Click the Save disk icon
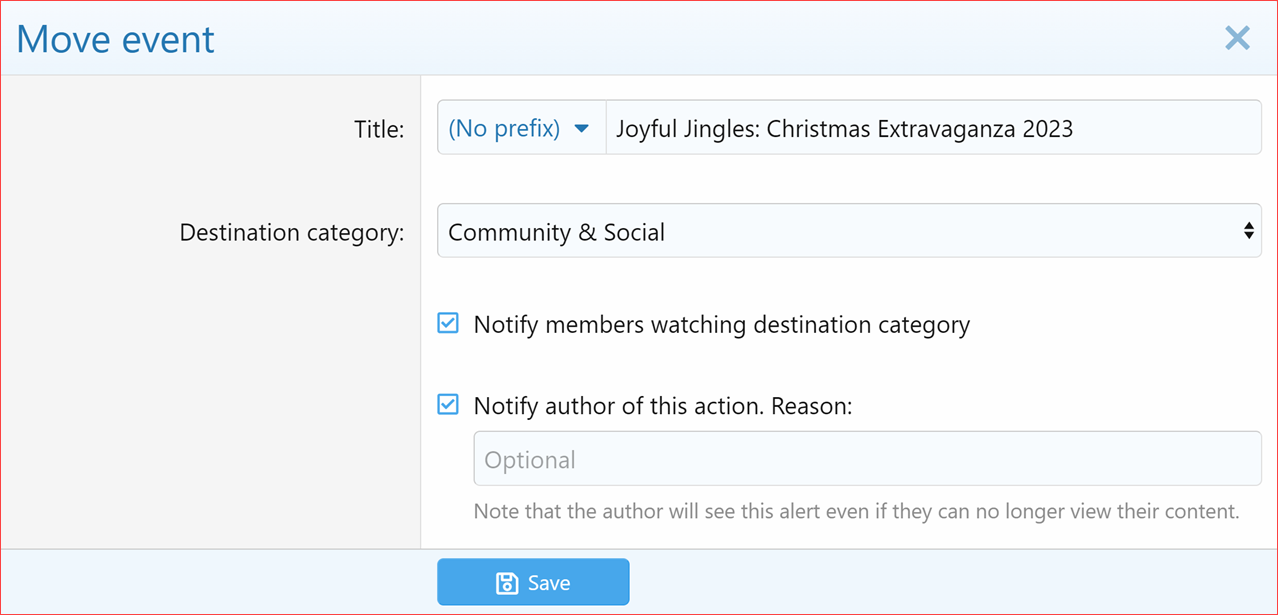This screenshot has height=615, width=1278. tap(508, 581)
